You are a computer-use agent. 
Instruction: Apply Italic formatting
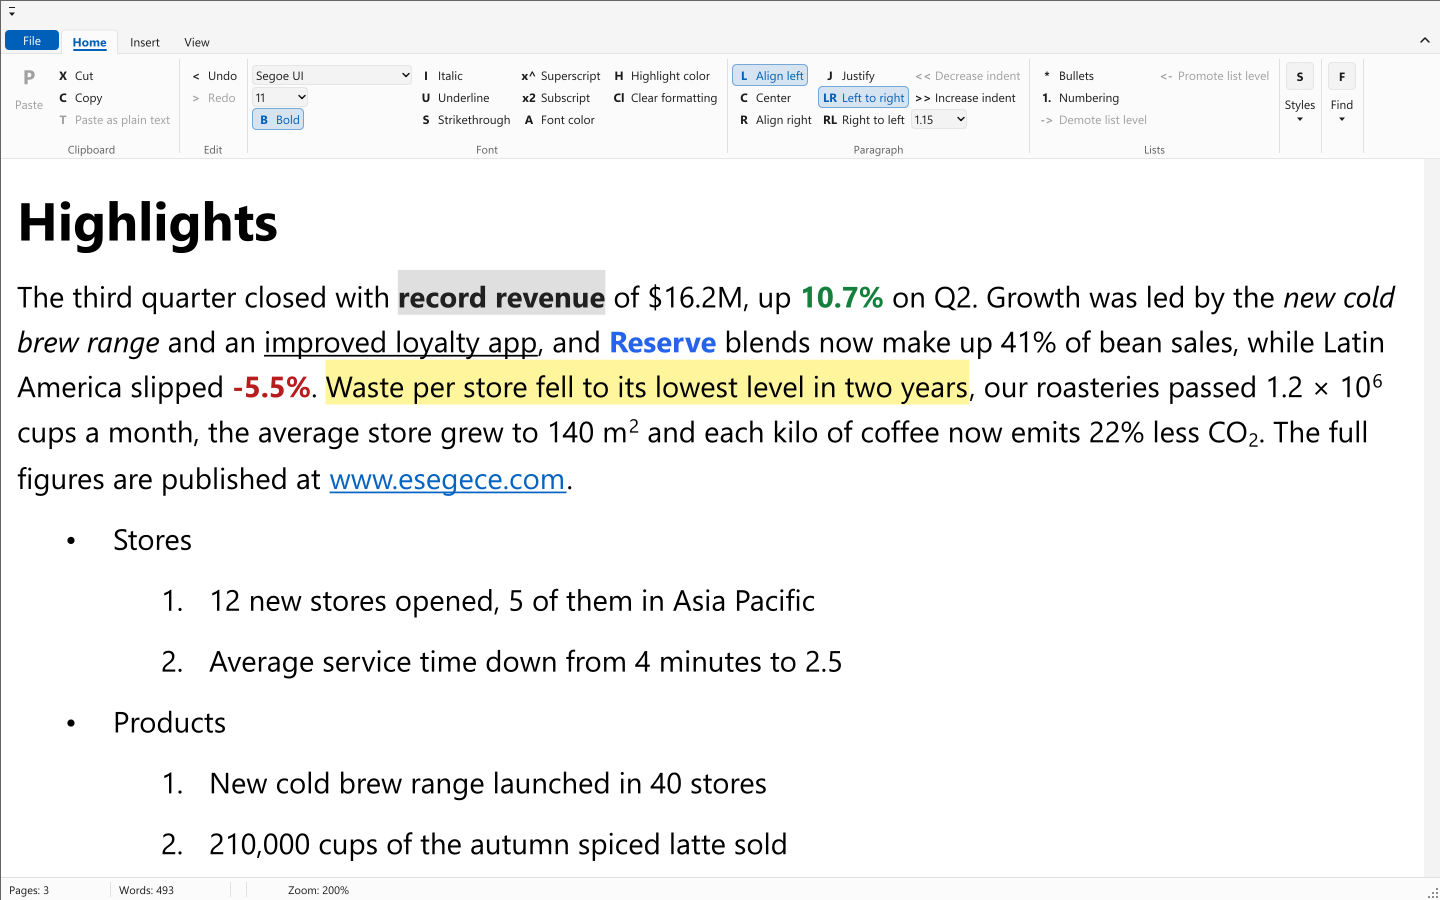pos(441,76)
